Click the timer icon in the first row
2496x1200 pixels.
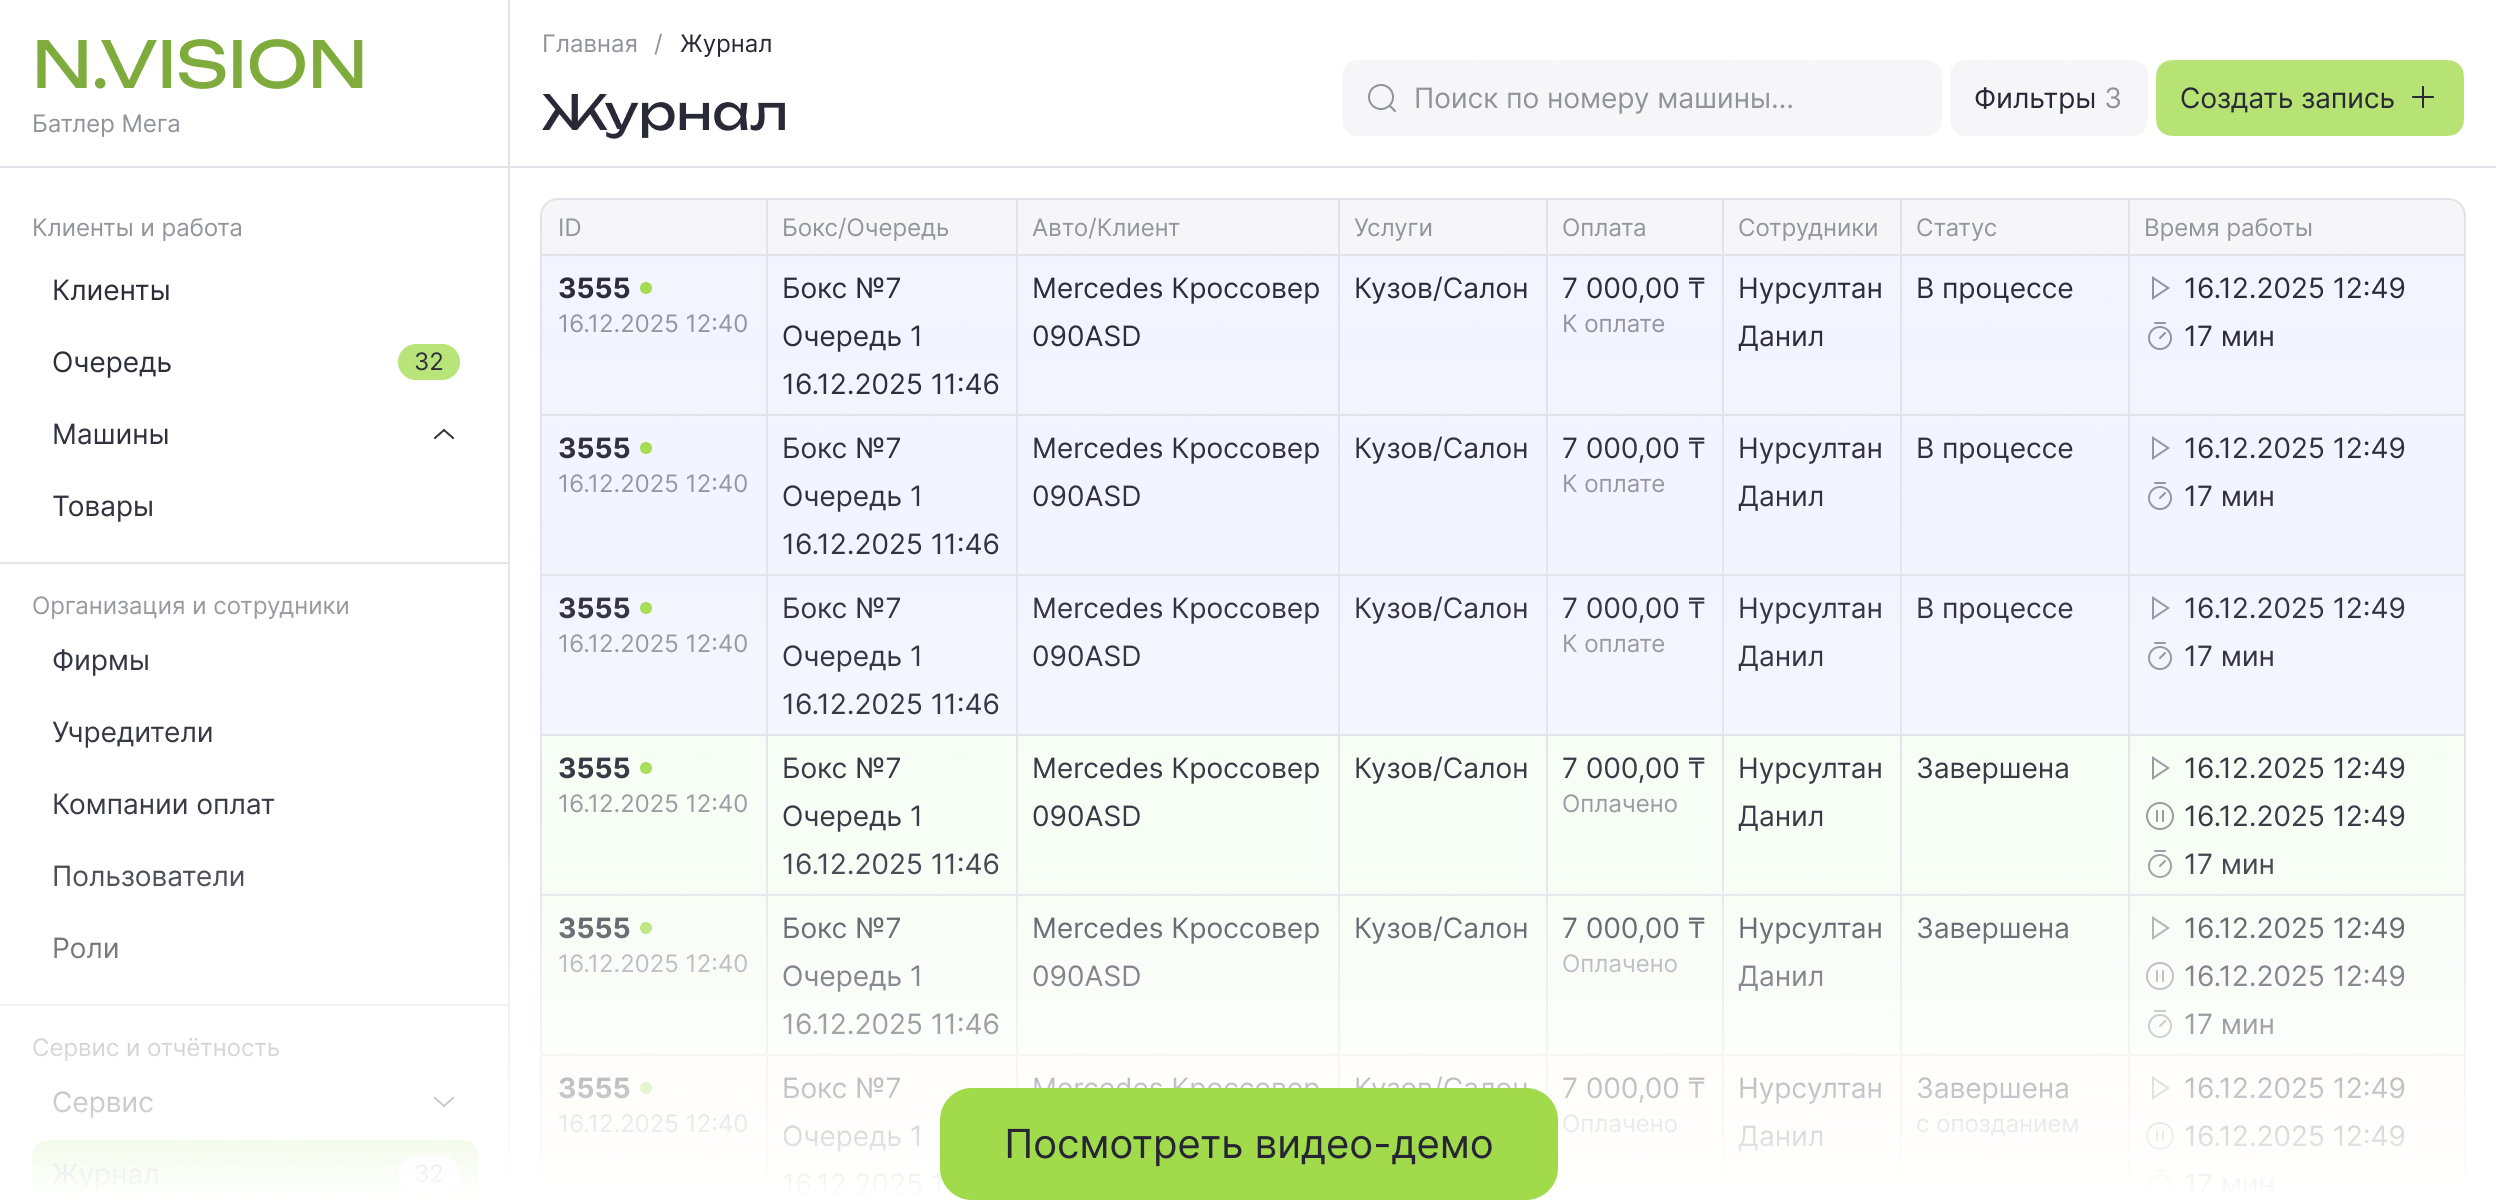[x=2160, y=336]
